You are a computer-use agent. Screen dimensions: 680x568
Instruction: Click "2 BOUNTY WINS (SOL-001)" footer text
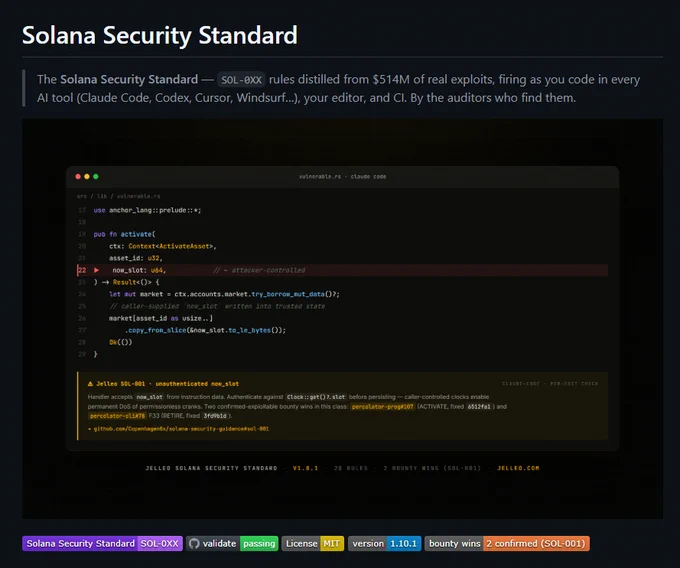point(432,468)
